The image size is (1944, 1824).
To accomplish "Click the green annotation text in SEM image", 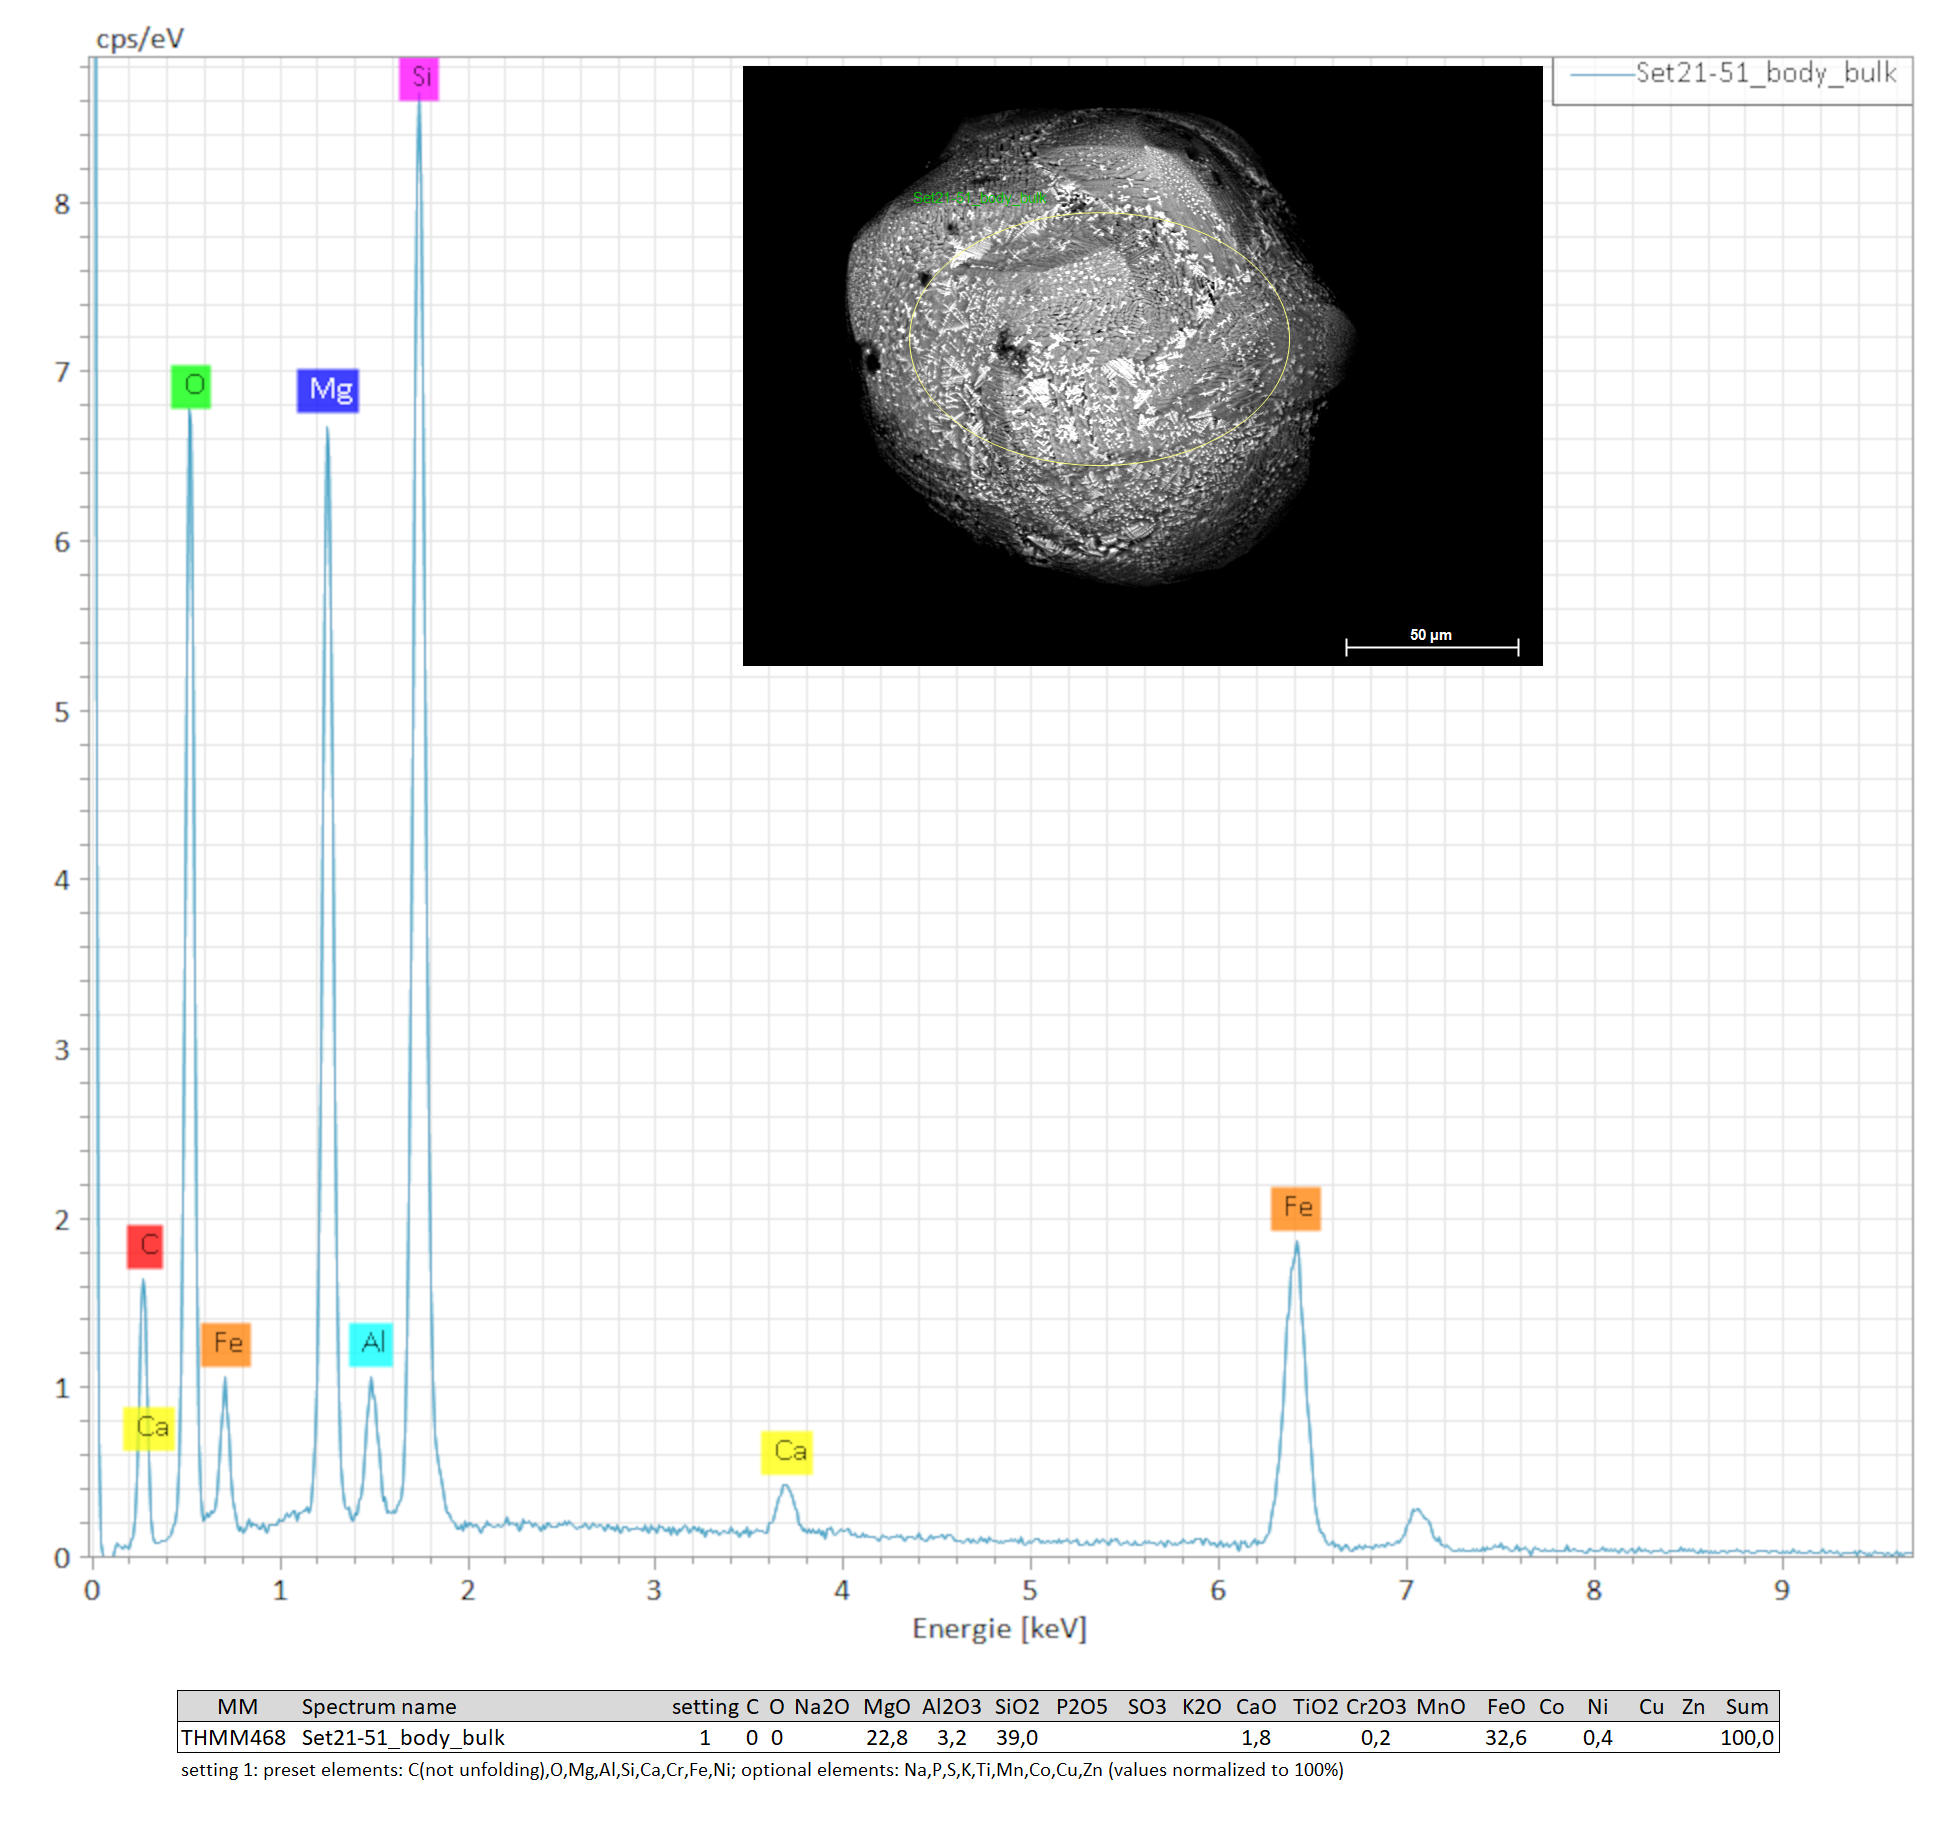I will 978,198.
